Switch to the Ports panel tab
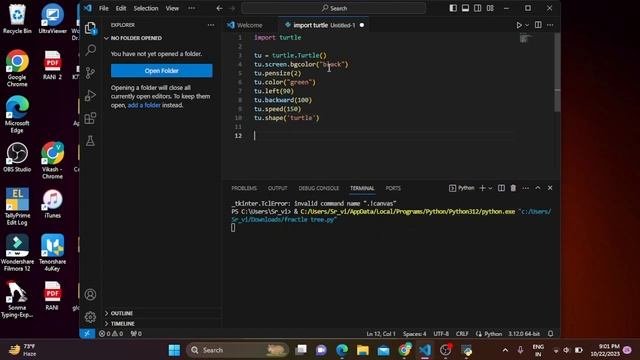The width and height of the screenshot is (640, 360). 393,188
